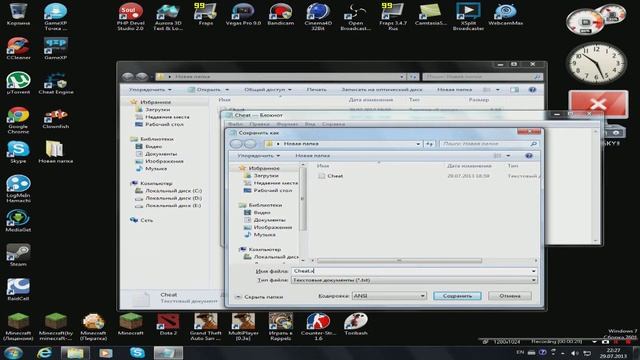The height and width of the screenshot is (360, 640).
Task: Open the Google Chrome desktop shortcut
Action: (x=18, y=120)
